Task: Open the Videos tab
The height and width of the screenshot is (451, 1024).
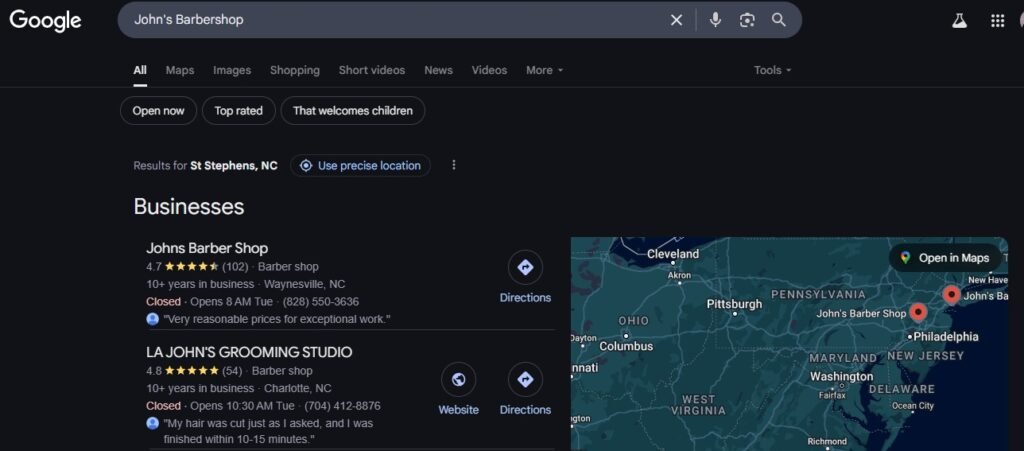Action: point(489,70)
